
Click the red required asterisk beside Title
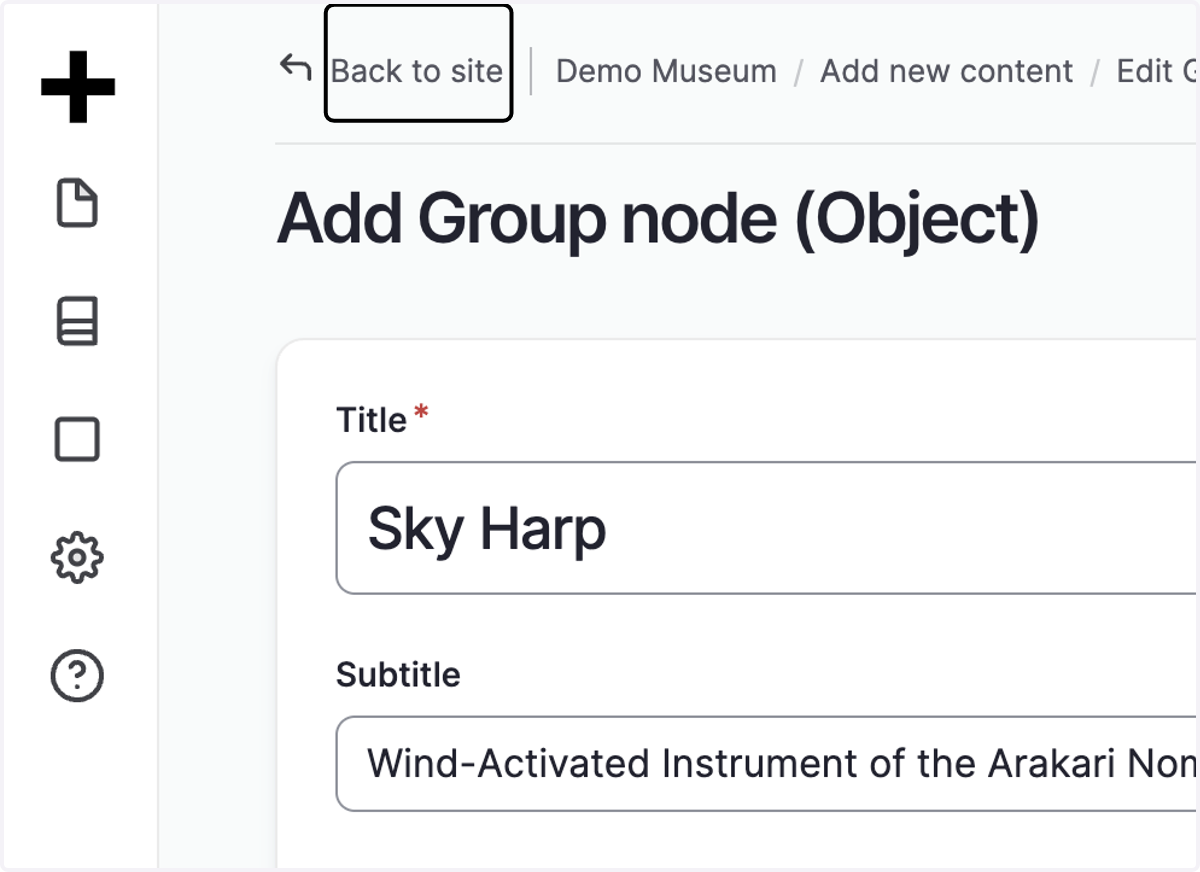pyautogui.click(x=421, y=413)
